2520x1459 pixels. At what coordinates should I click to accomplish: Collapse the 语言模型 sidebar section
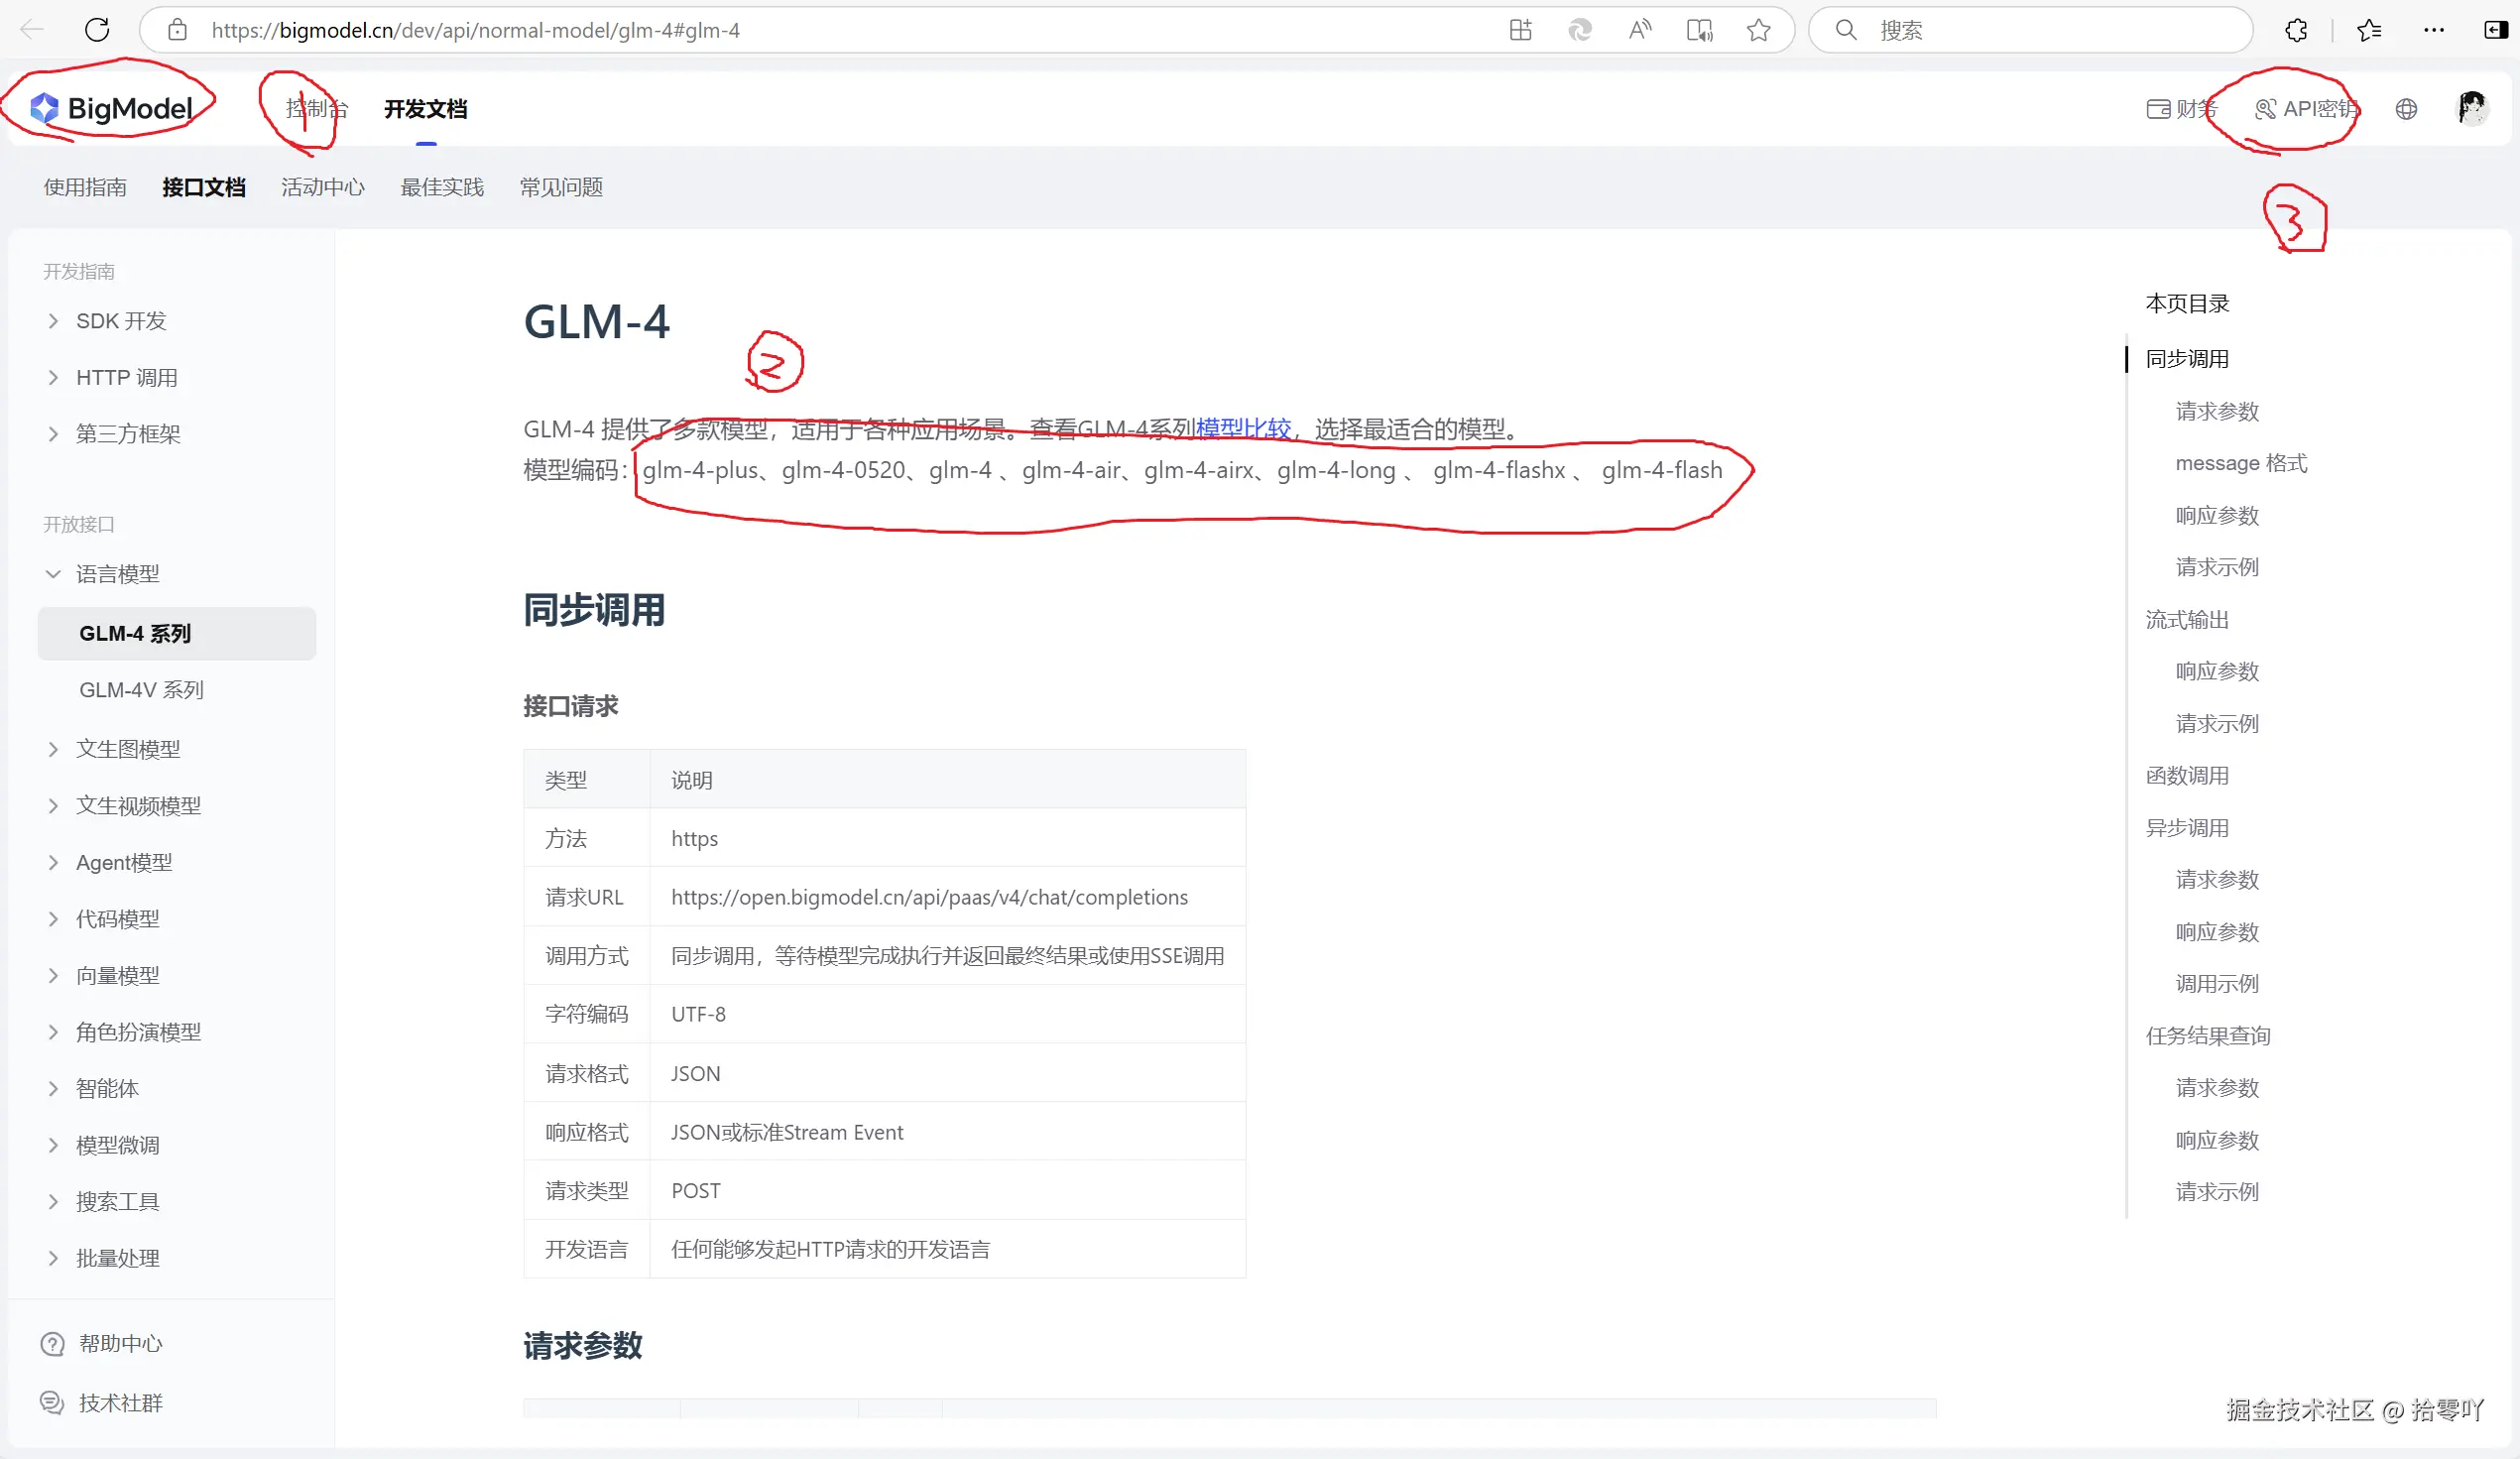(116, 573)
